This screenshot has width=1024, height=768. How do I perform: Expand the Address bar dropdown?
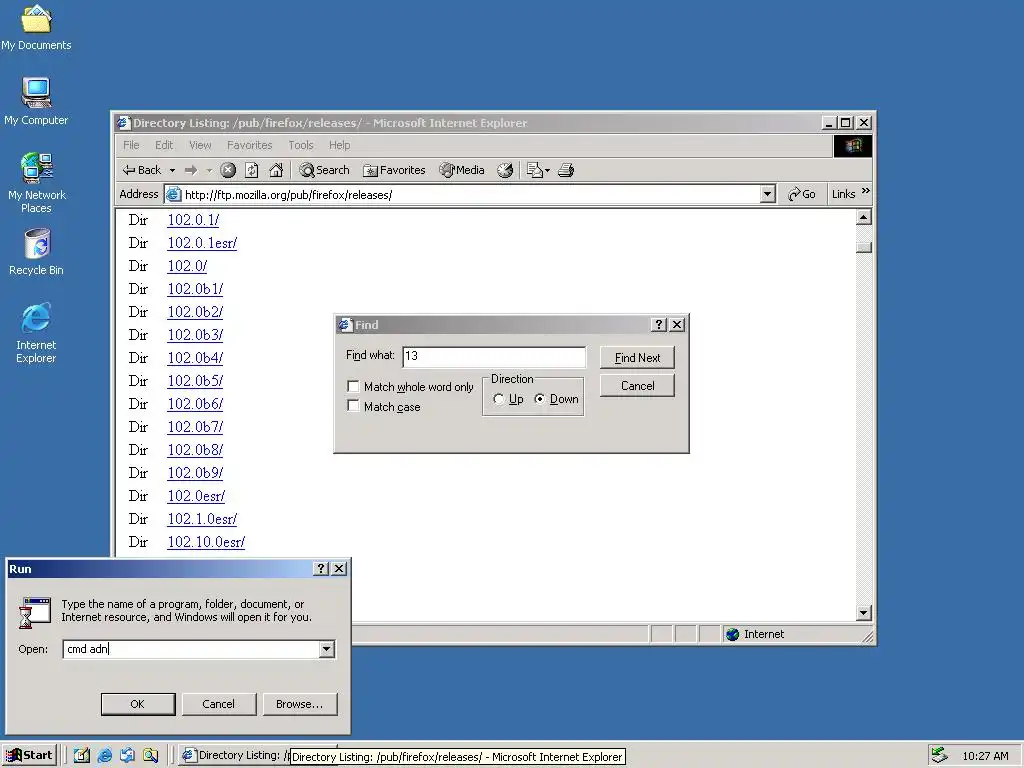(x=768, y=195)
